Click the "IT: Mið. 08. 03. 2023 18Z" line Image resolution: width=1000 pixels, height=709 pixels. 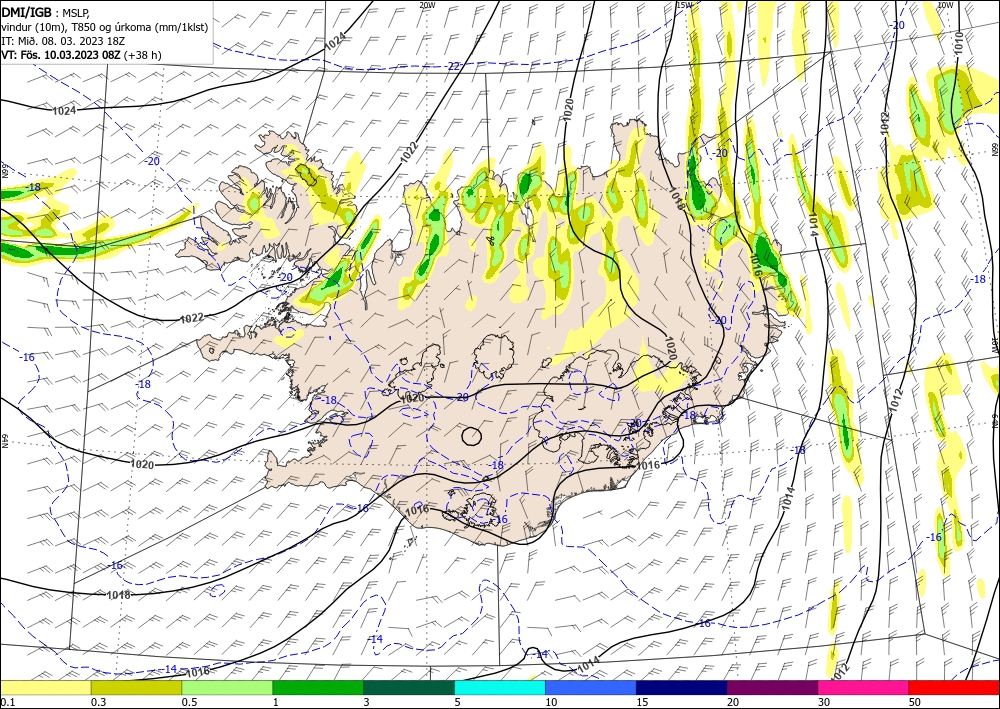(62, 41)
